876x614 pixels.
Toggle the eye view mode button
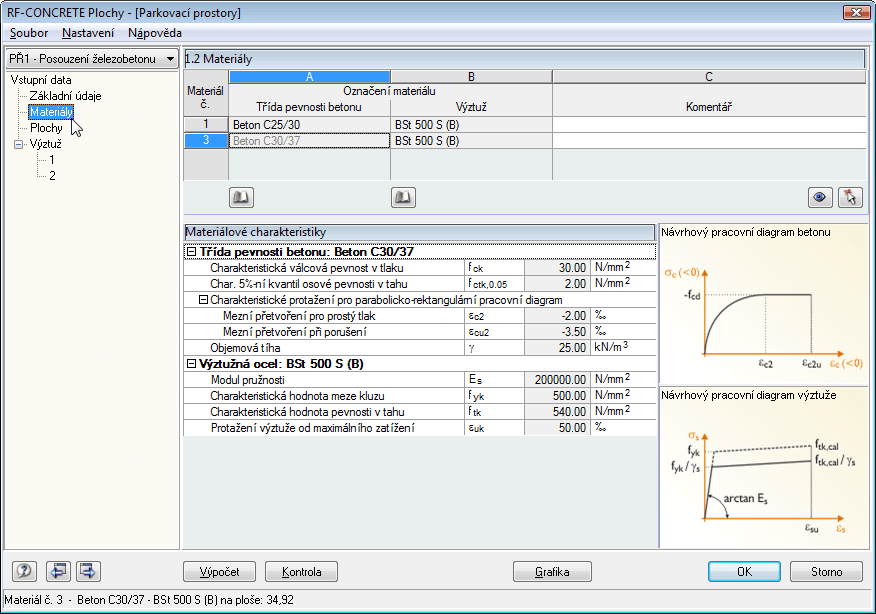(x=820, y=197)
